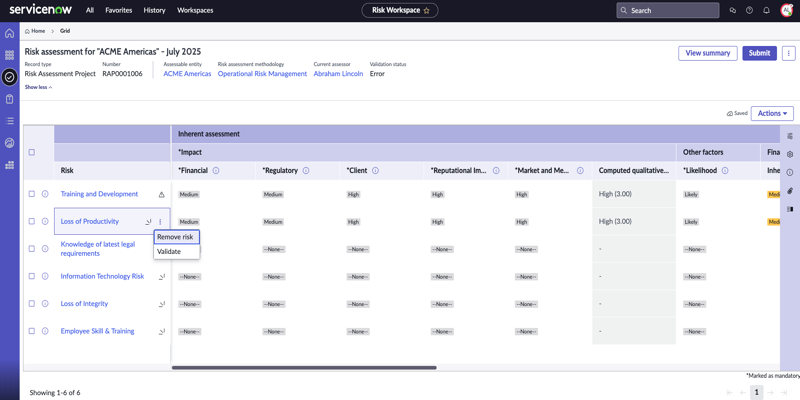The image size is (800, 400).
Task: Open the Favorites menu
Action: pos(118,10)
